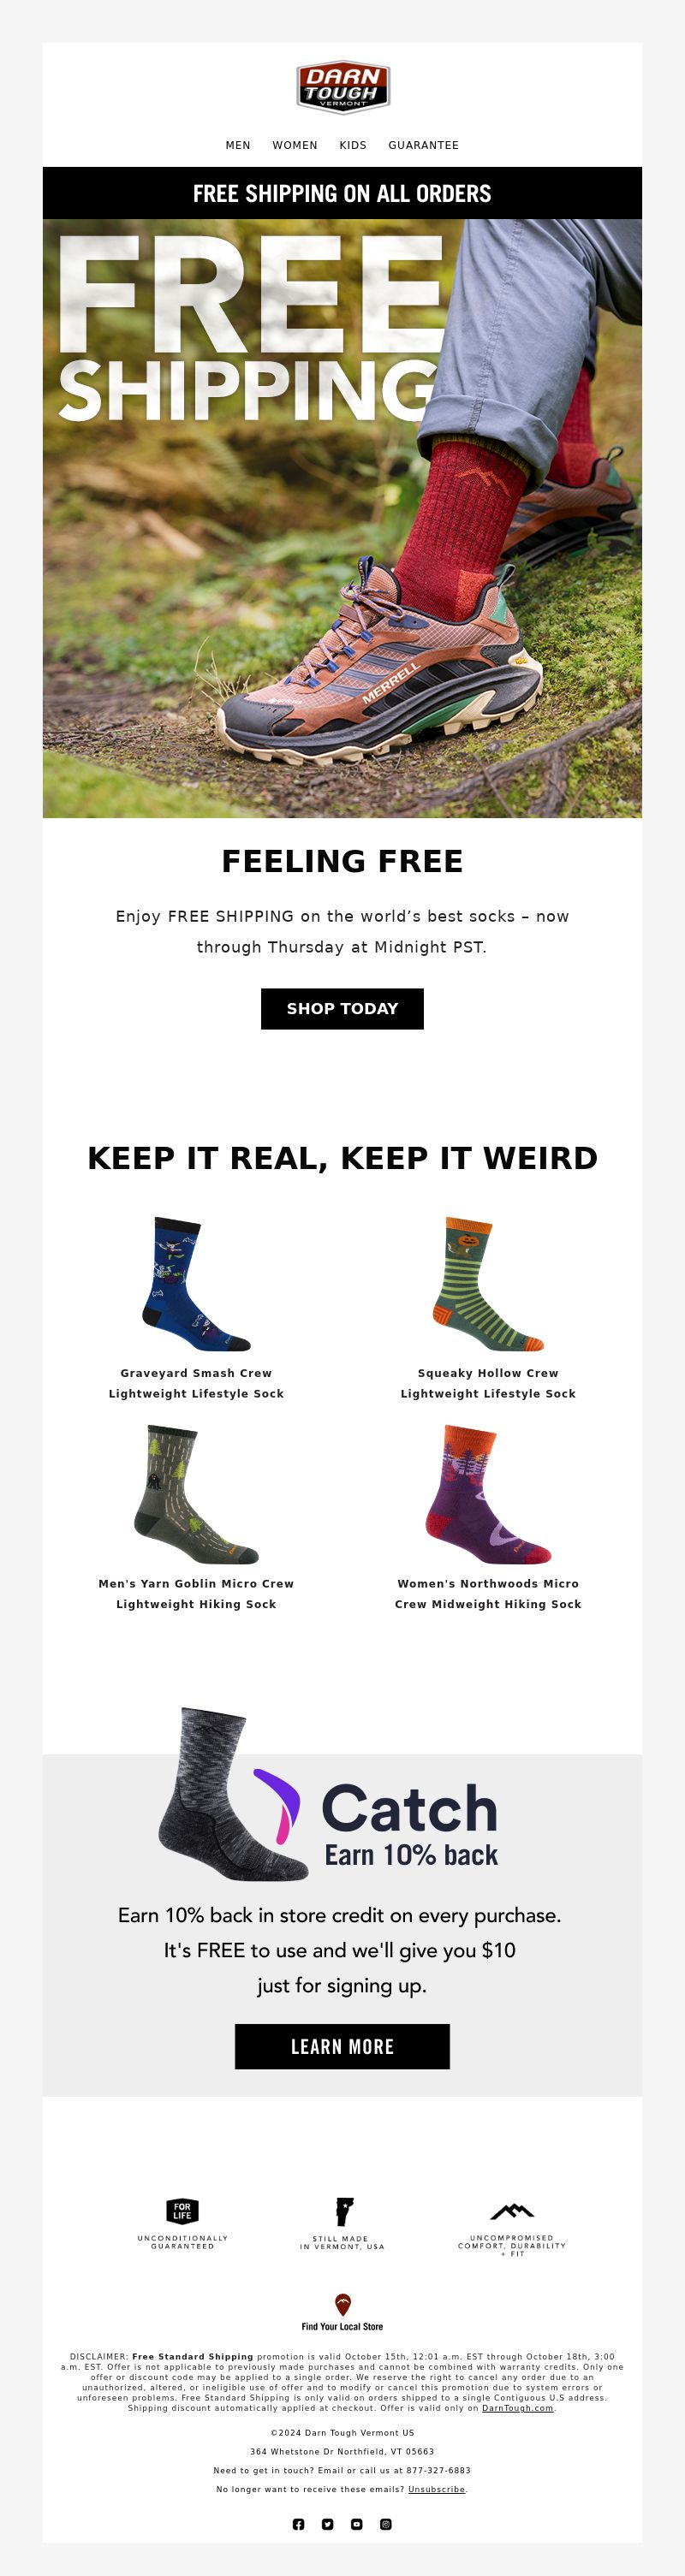
Task: Click the mountain peaks comfort icon
Action: pyautogui.click(x=512, y=2211)
